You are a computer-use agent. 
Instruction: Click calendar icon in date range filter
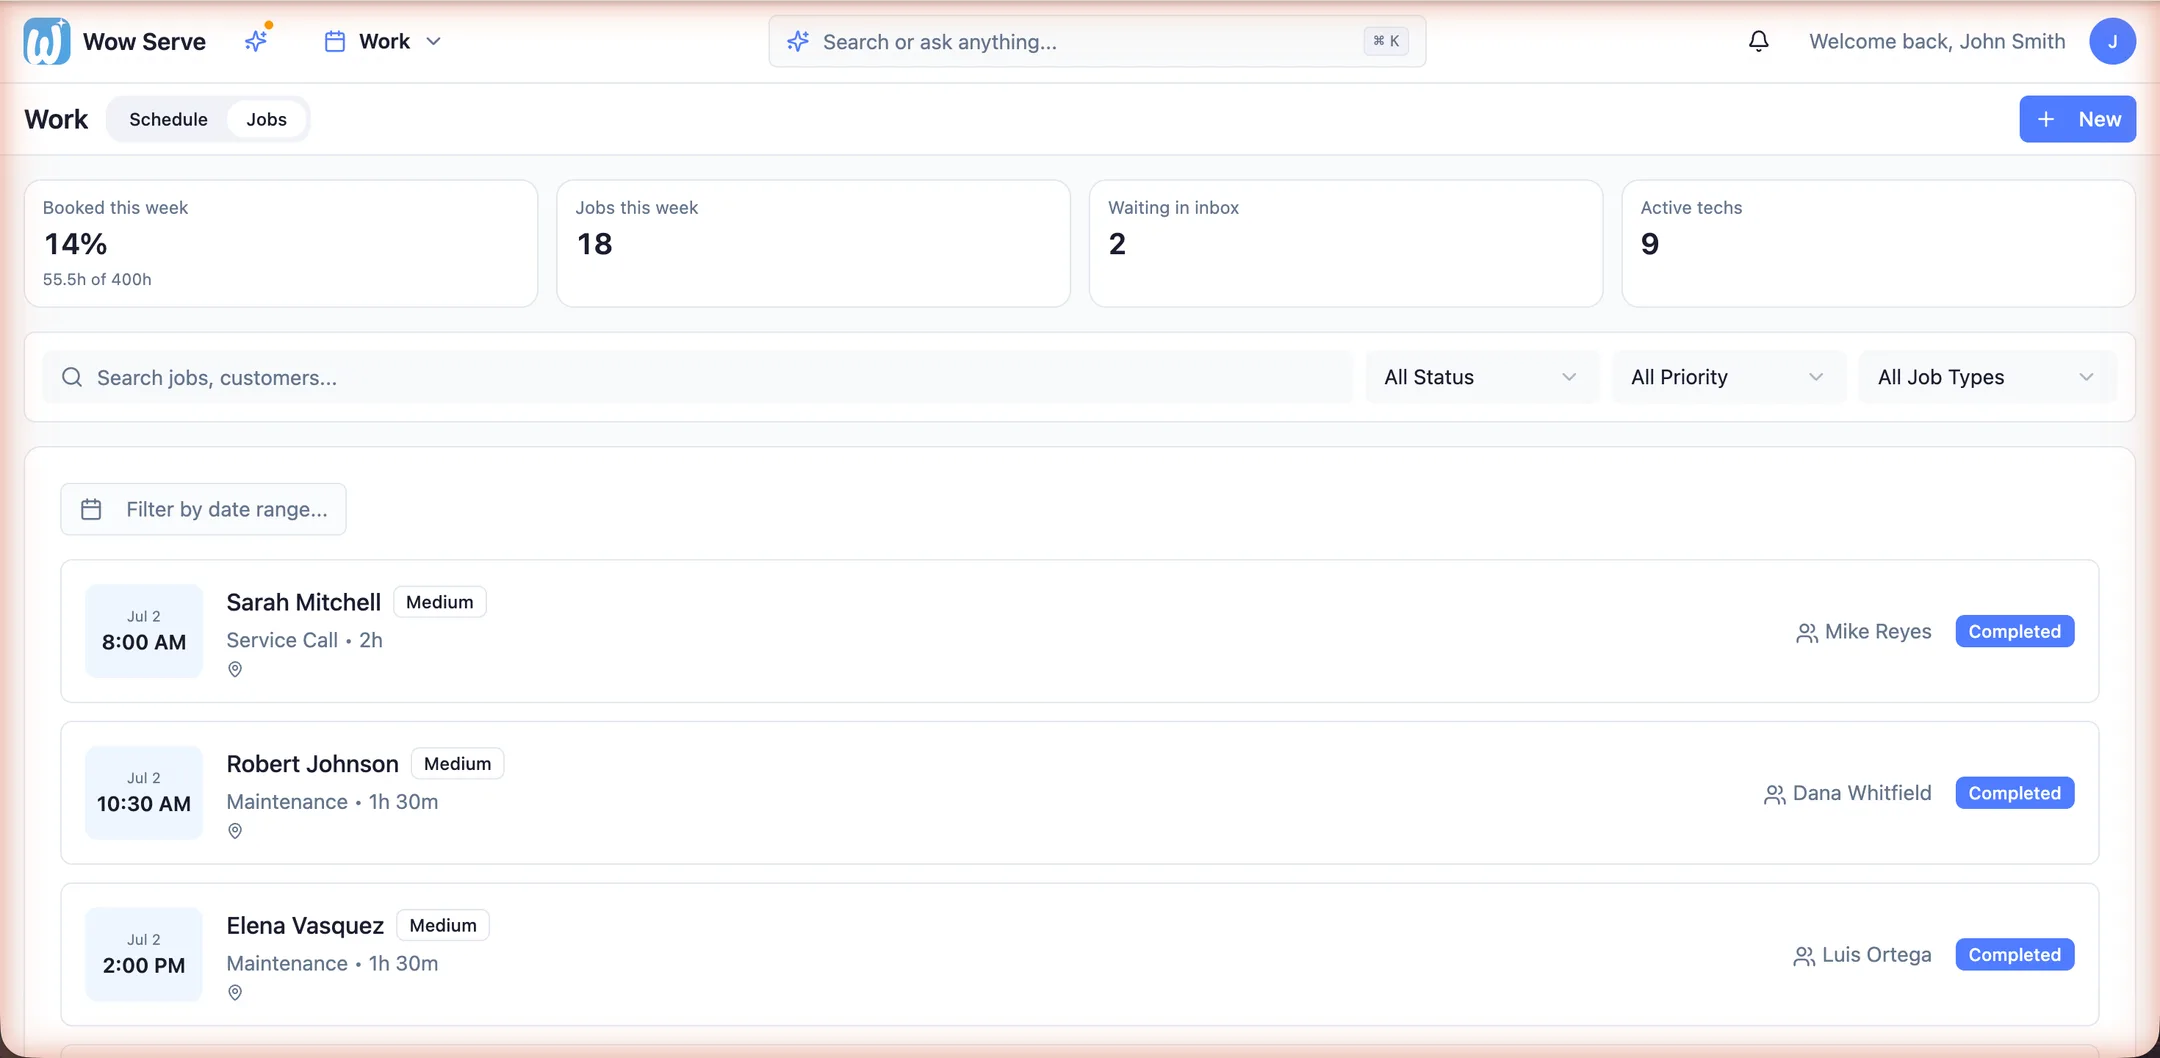coord(91,509)
